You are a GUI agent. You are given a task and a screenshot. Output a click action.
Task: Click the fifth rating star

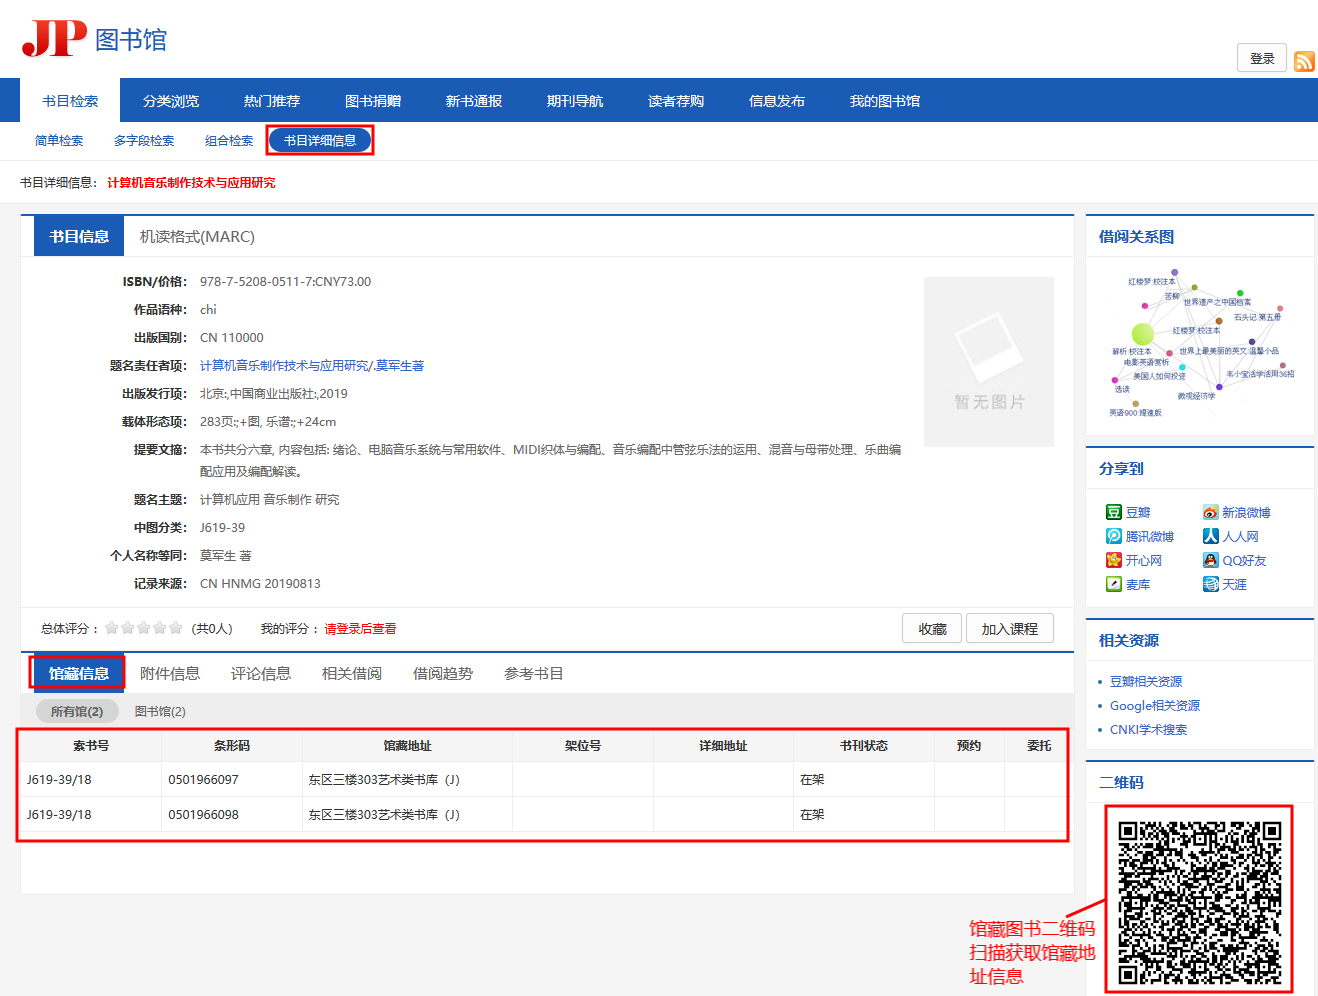coord(176,628)
